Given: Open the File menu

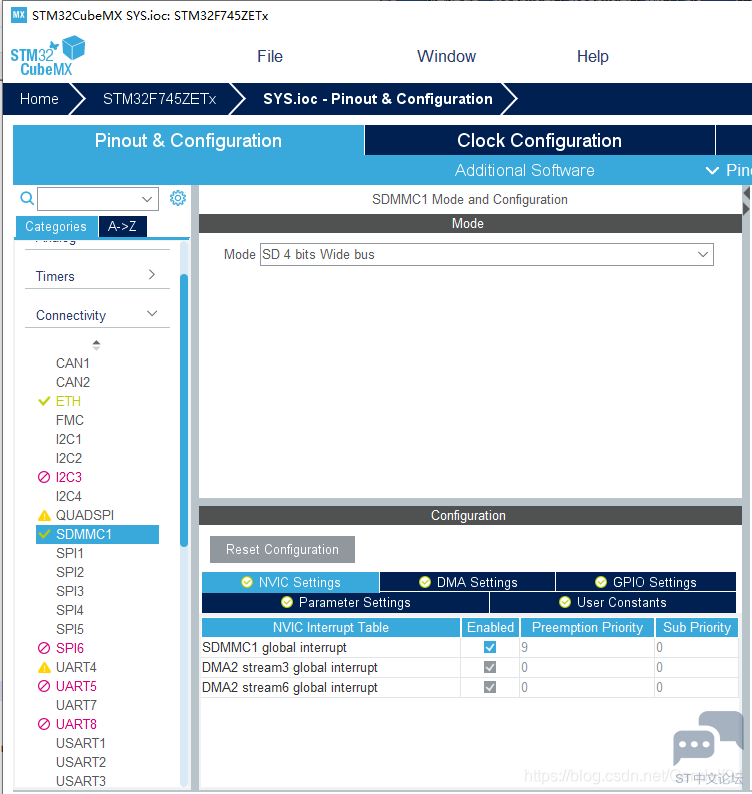Looking at the screenshot, I should point(270,56).
